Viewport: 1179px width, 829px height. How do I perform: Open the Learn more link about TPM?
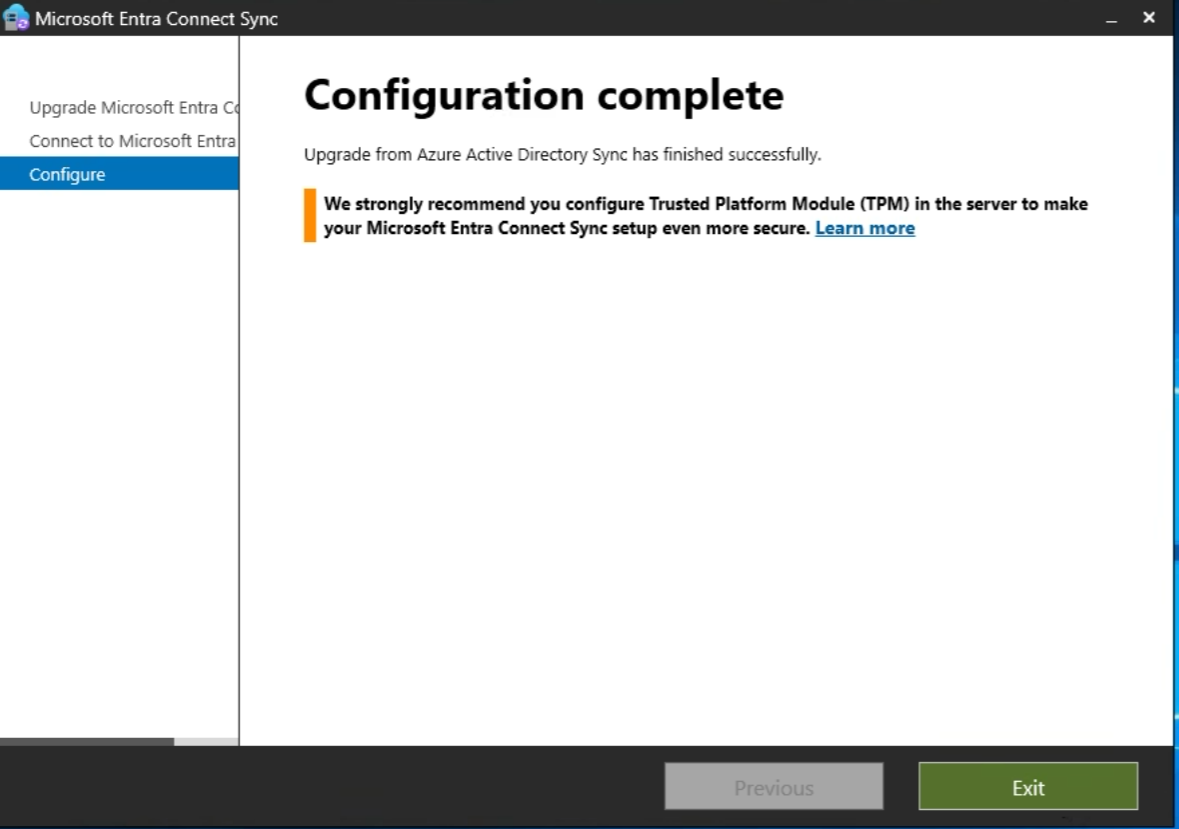coord(864,228)
